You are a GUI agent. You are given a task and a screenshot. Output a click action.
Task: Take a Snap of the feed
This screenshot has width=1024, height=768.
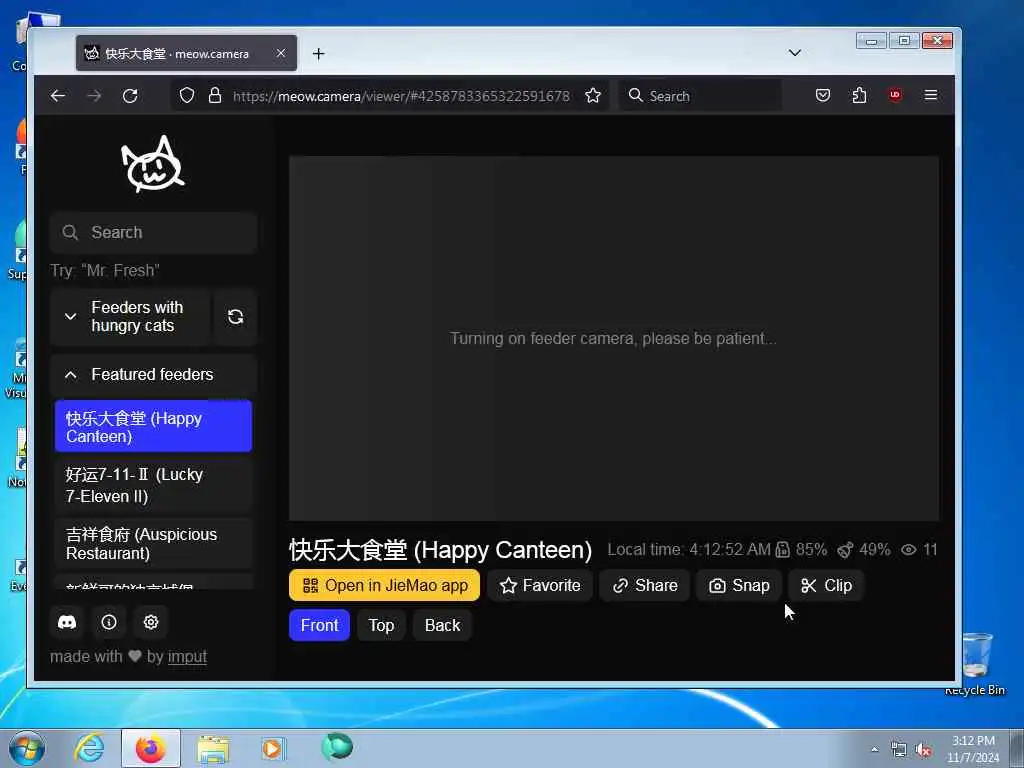click(x=739, y=586)
